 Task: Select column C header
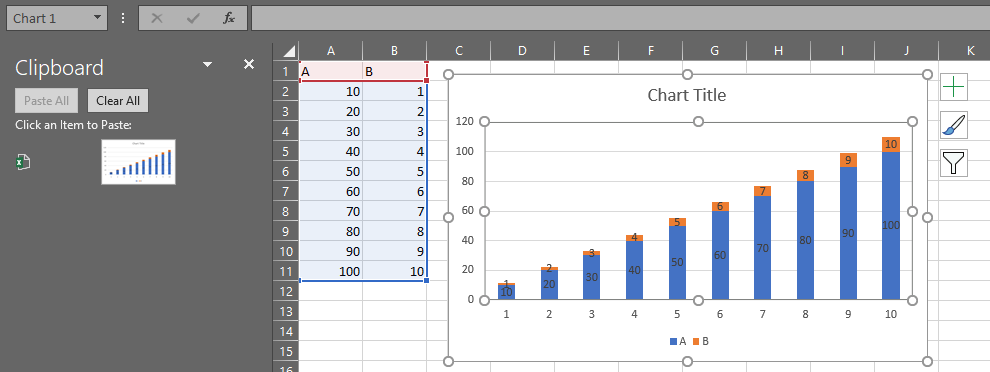[x=459, y=51]
